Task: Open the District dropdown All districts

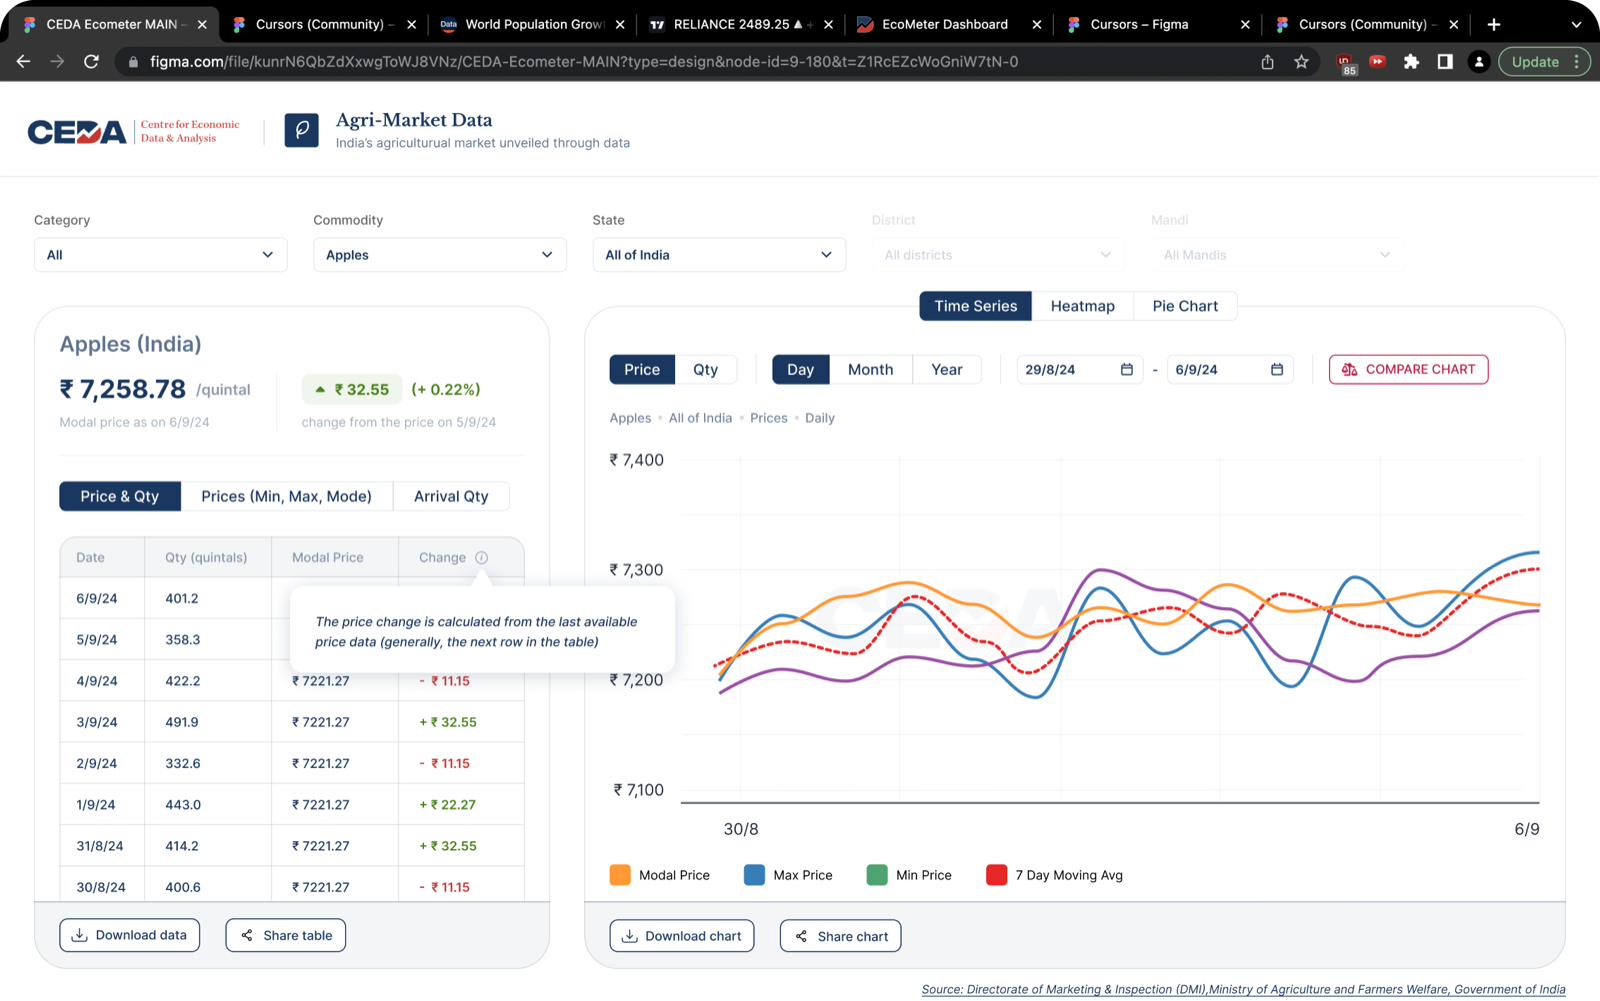Action: pyautogui.click(x=998, y=255)
